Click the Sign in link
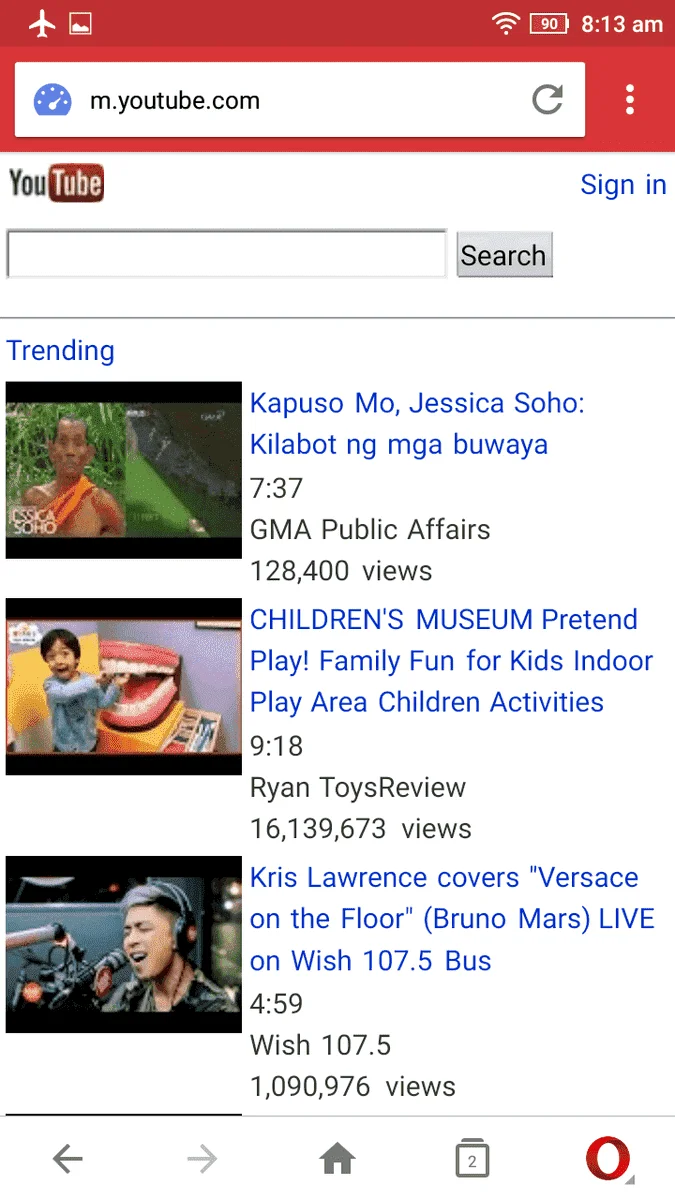 click(623, 185)
